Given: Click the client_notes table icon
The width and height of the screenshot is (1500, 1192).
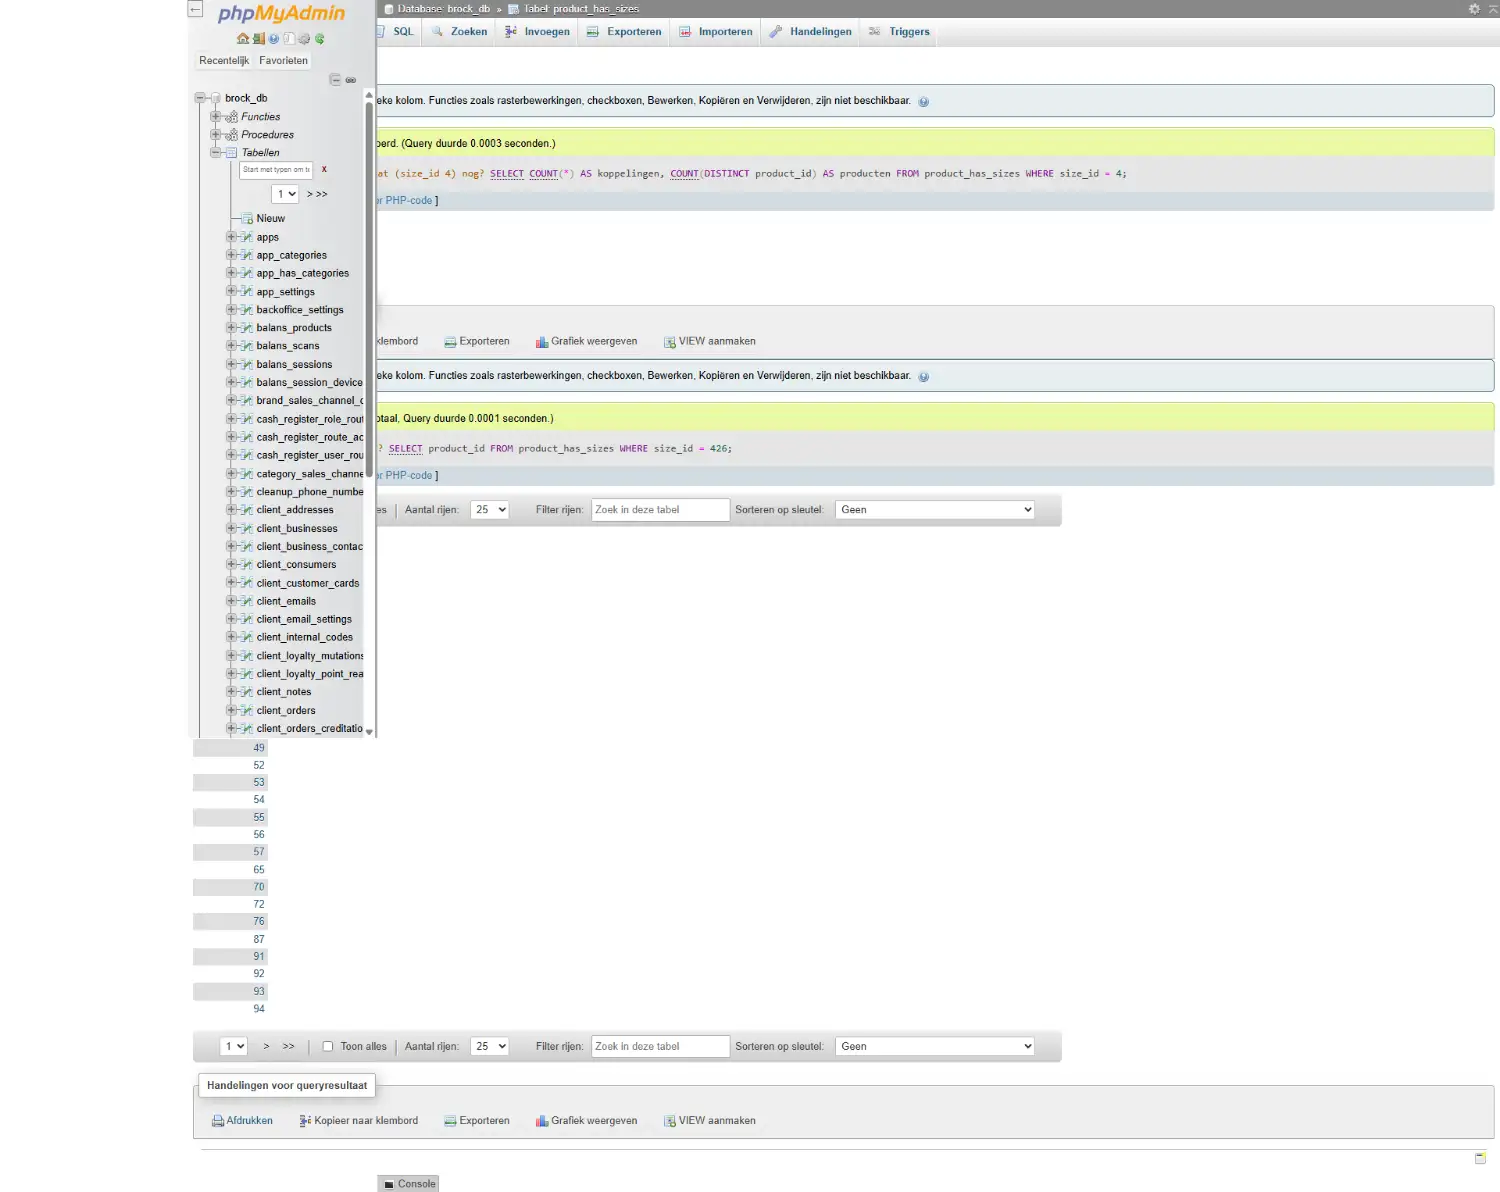Looking at the screenshot, I should [247, 692].
